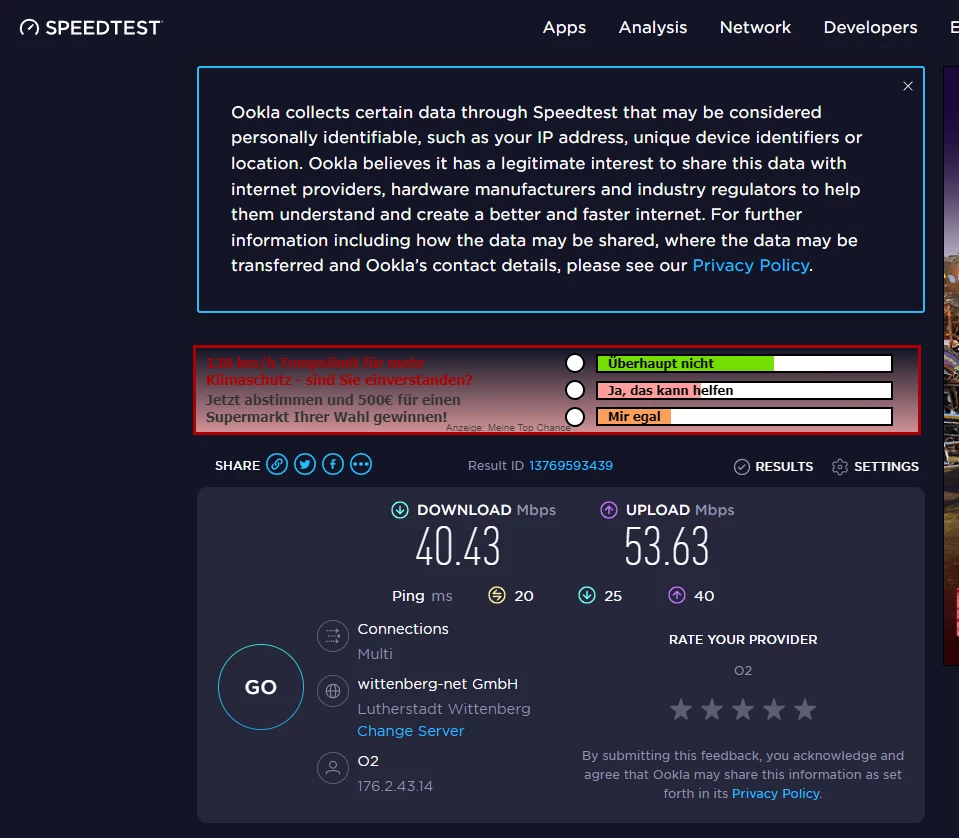959x838 pixels.
Task: Start the test with the GO button
Action: click(261, 687)
